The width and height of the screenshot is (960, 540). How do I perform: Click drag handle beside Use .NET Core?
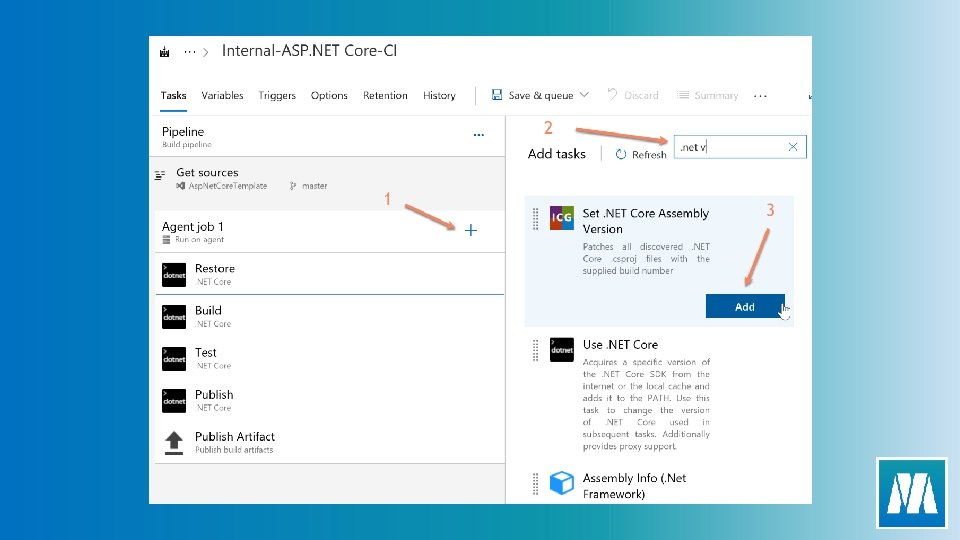tap(536, 350)
